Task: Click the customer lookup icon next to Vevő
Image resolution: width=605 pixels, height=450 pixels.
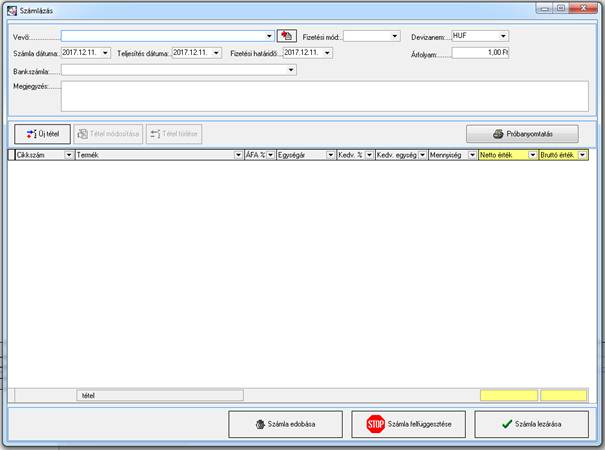Action: (287, 35)
